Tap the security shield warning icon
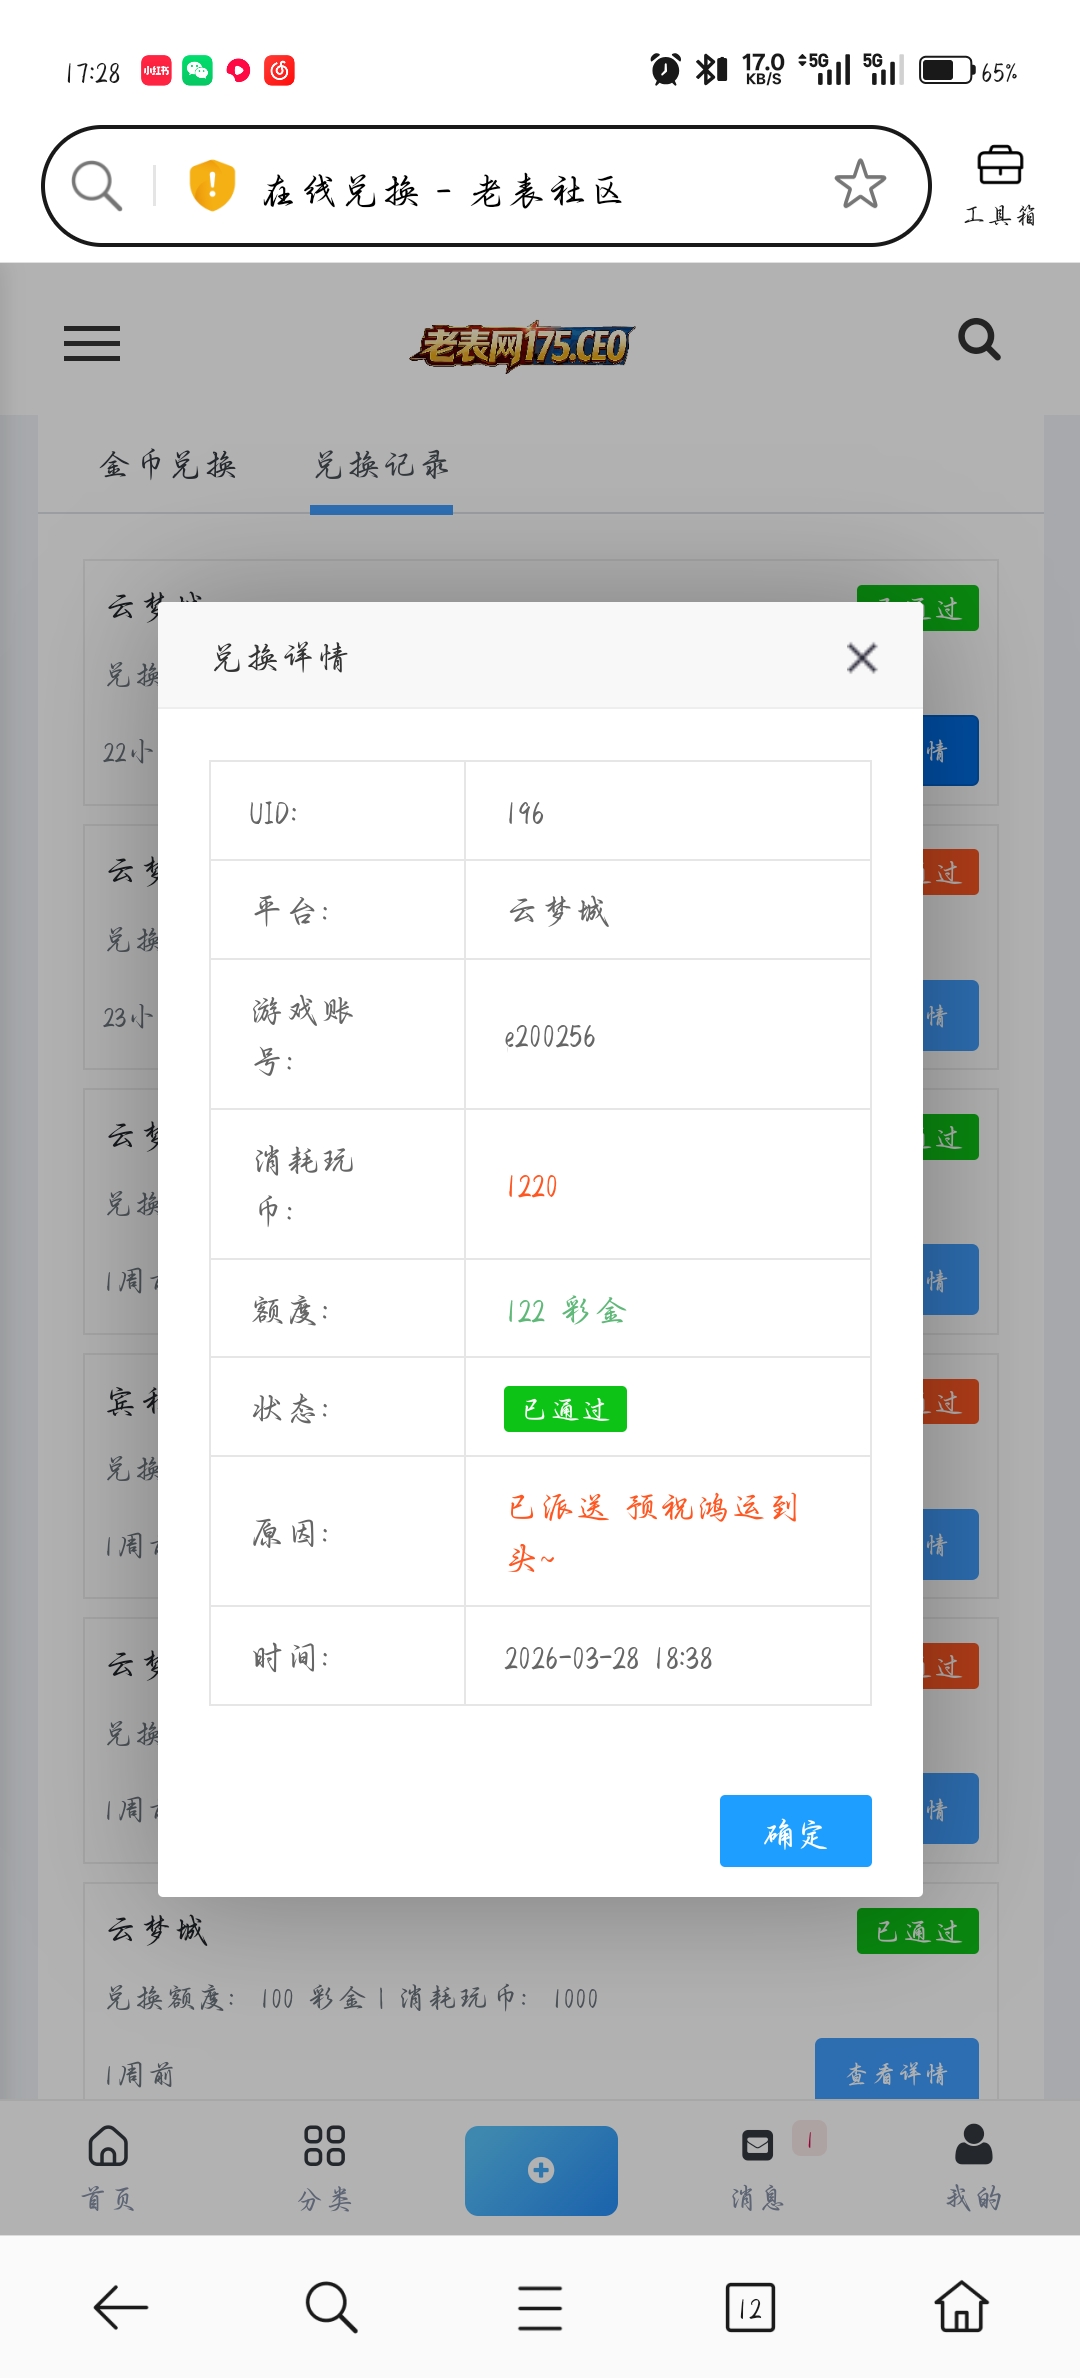1080x2378 pixels. tap(212, 186)
